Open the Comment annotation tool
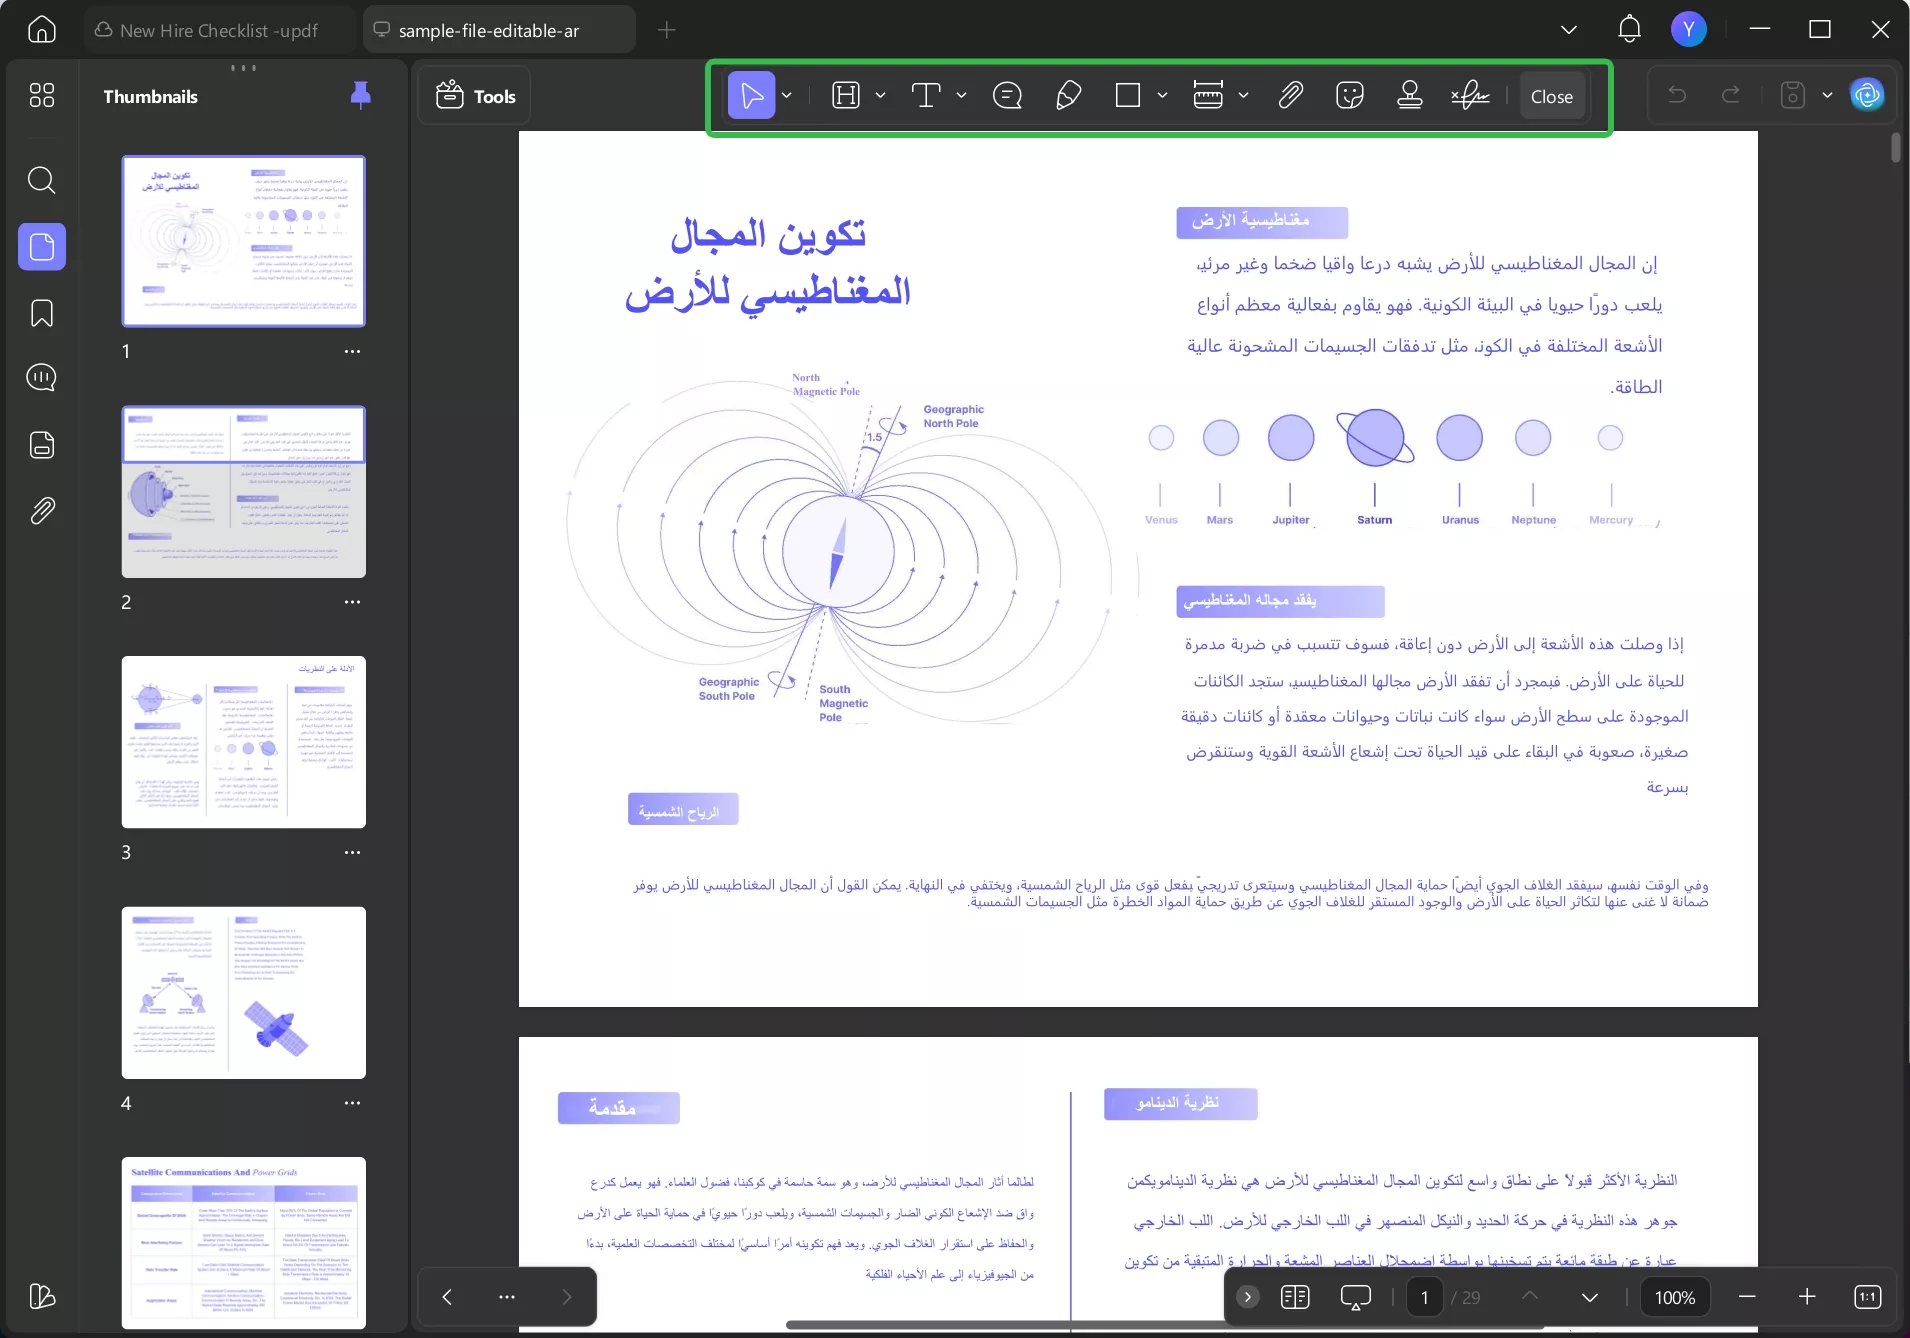The image size is (1910, 1338). [x=1008, y=95]
